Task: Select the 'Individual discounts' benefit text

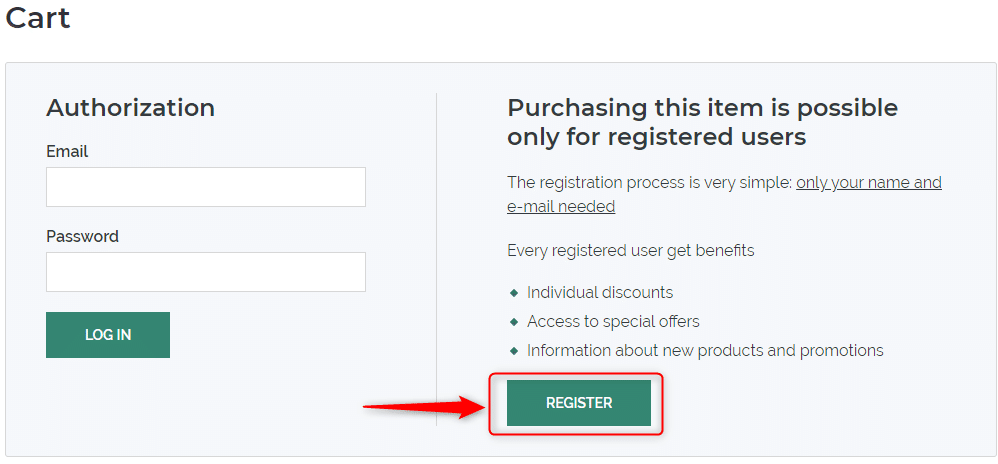Action: pyautogui.click(x=600, y=293)
